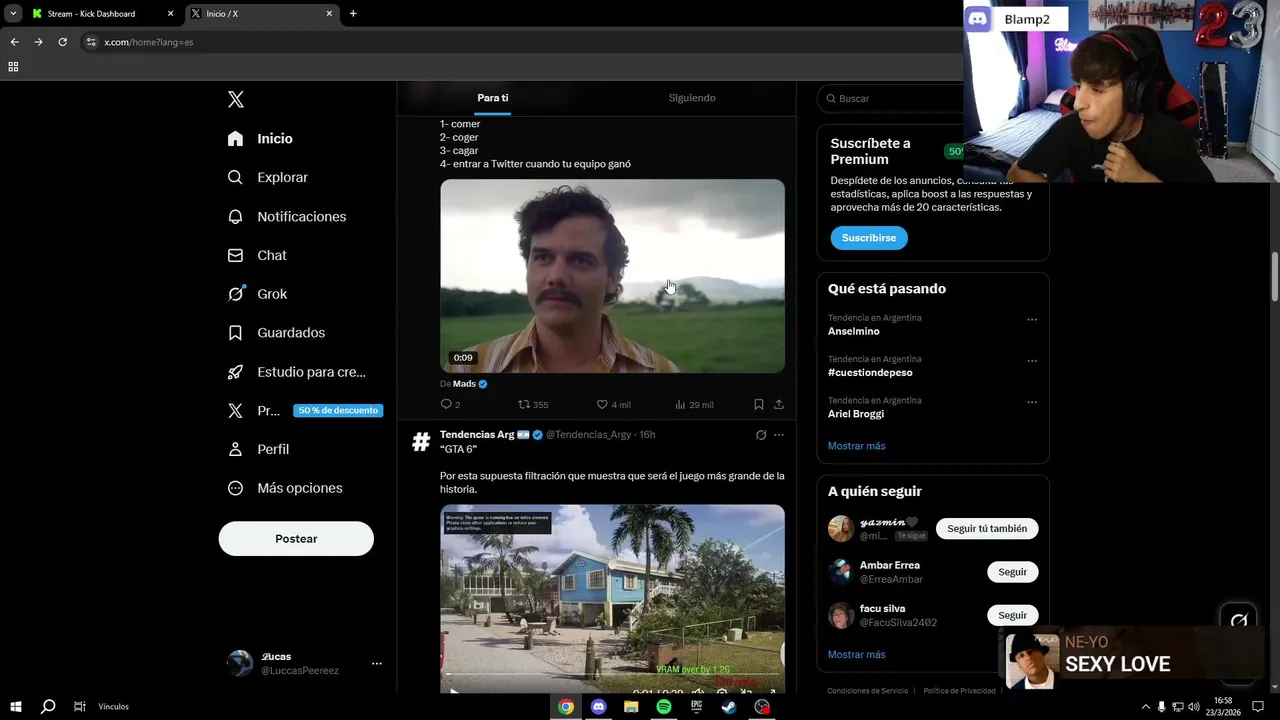Open Política de Privacidad link
The width and height of the screenshot is (1280, 720).
[x=959, y=691]
